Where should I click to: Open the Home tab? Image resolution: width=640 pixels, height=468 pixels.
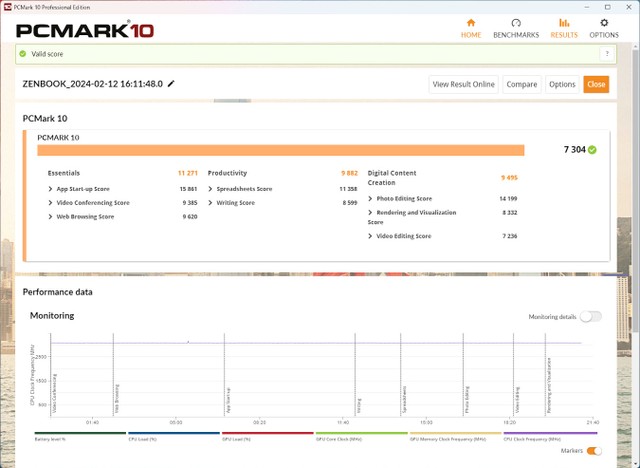pos(471,29)
